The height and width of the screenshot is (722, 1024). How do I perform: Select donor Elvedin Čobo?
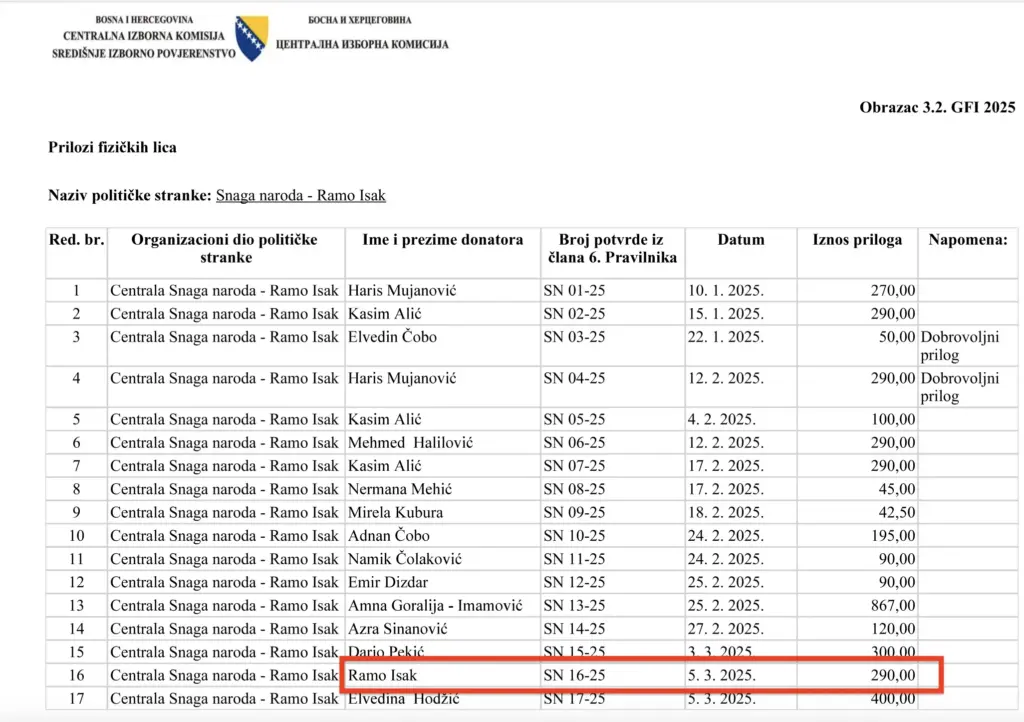point(392,337)
